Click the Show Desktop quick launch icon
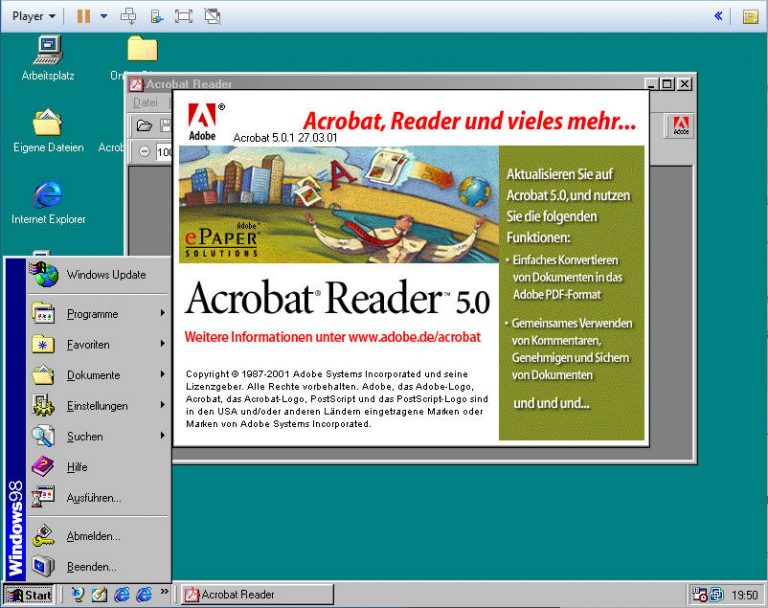The width and height of the screenshot is (768, 608). [x=99, y=594]
